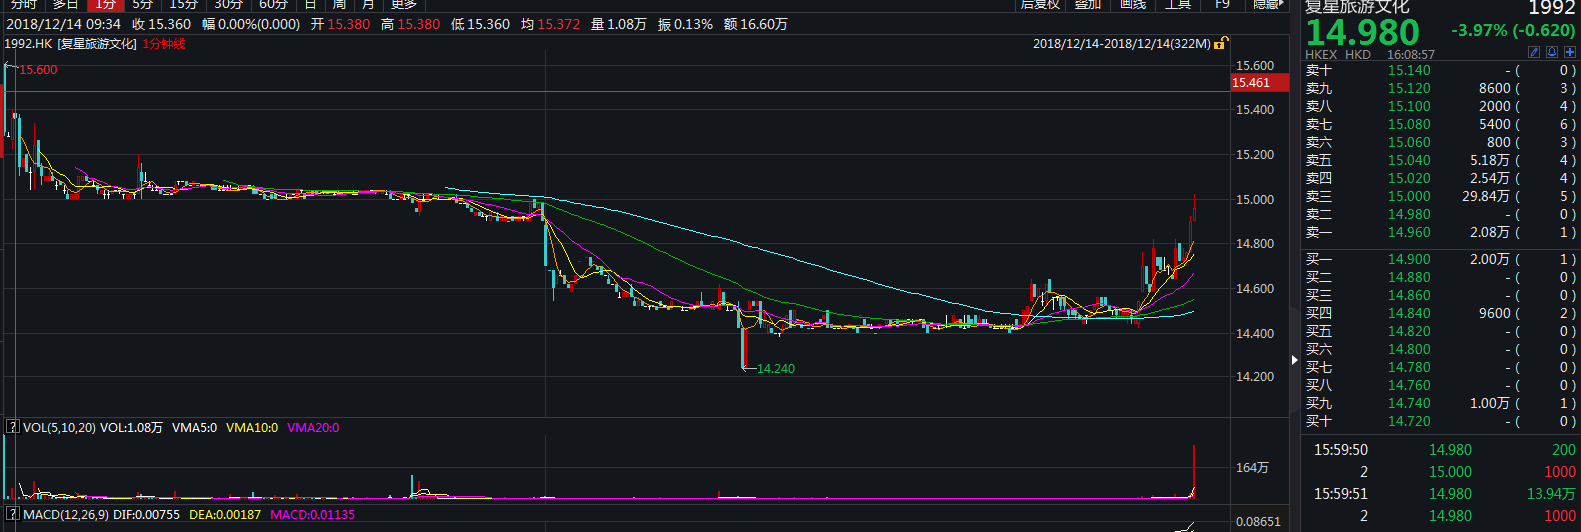Viewport: 1581px width, 532px height.
Task: Click the 1992.HK stock code label
Action: (x=28, y=44)
